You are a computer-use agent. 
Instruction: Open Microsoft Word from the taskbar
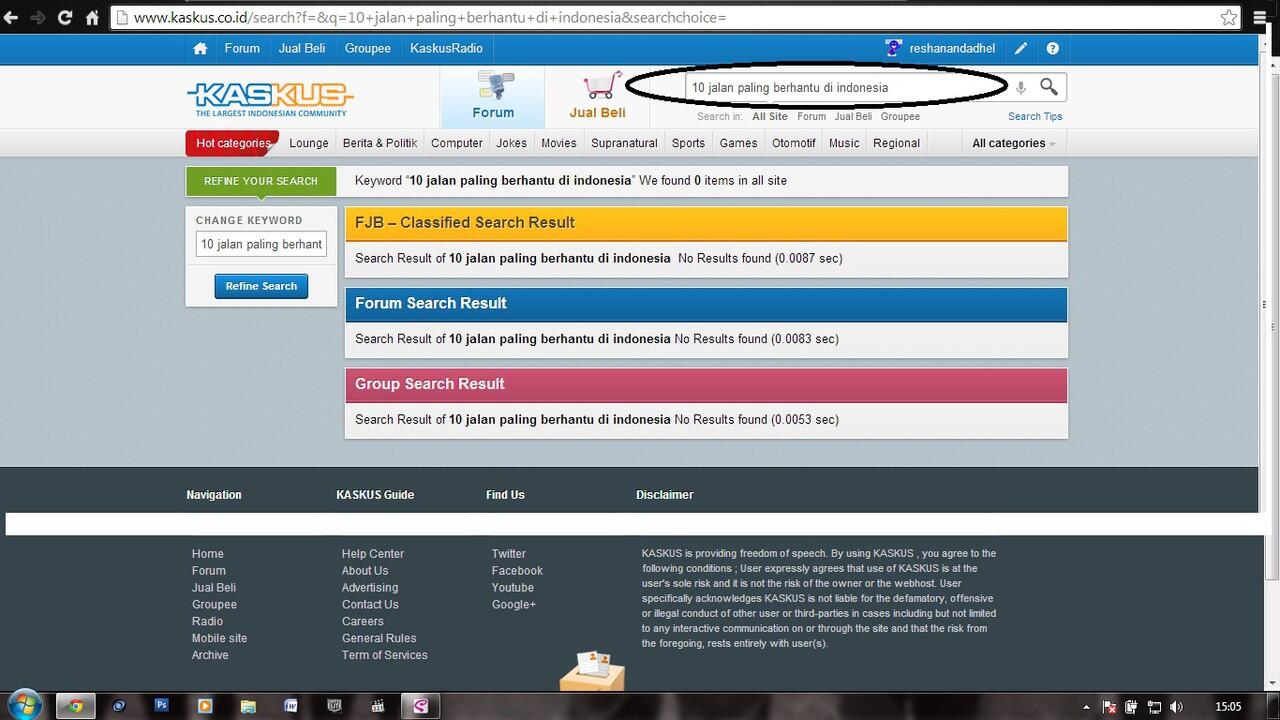click(x=290, y=705)
